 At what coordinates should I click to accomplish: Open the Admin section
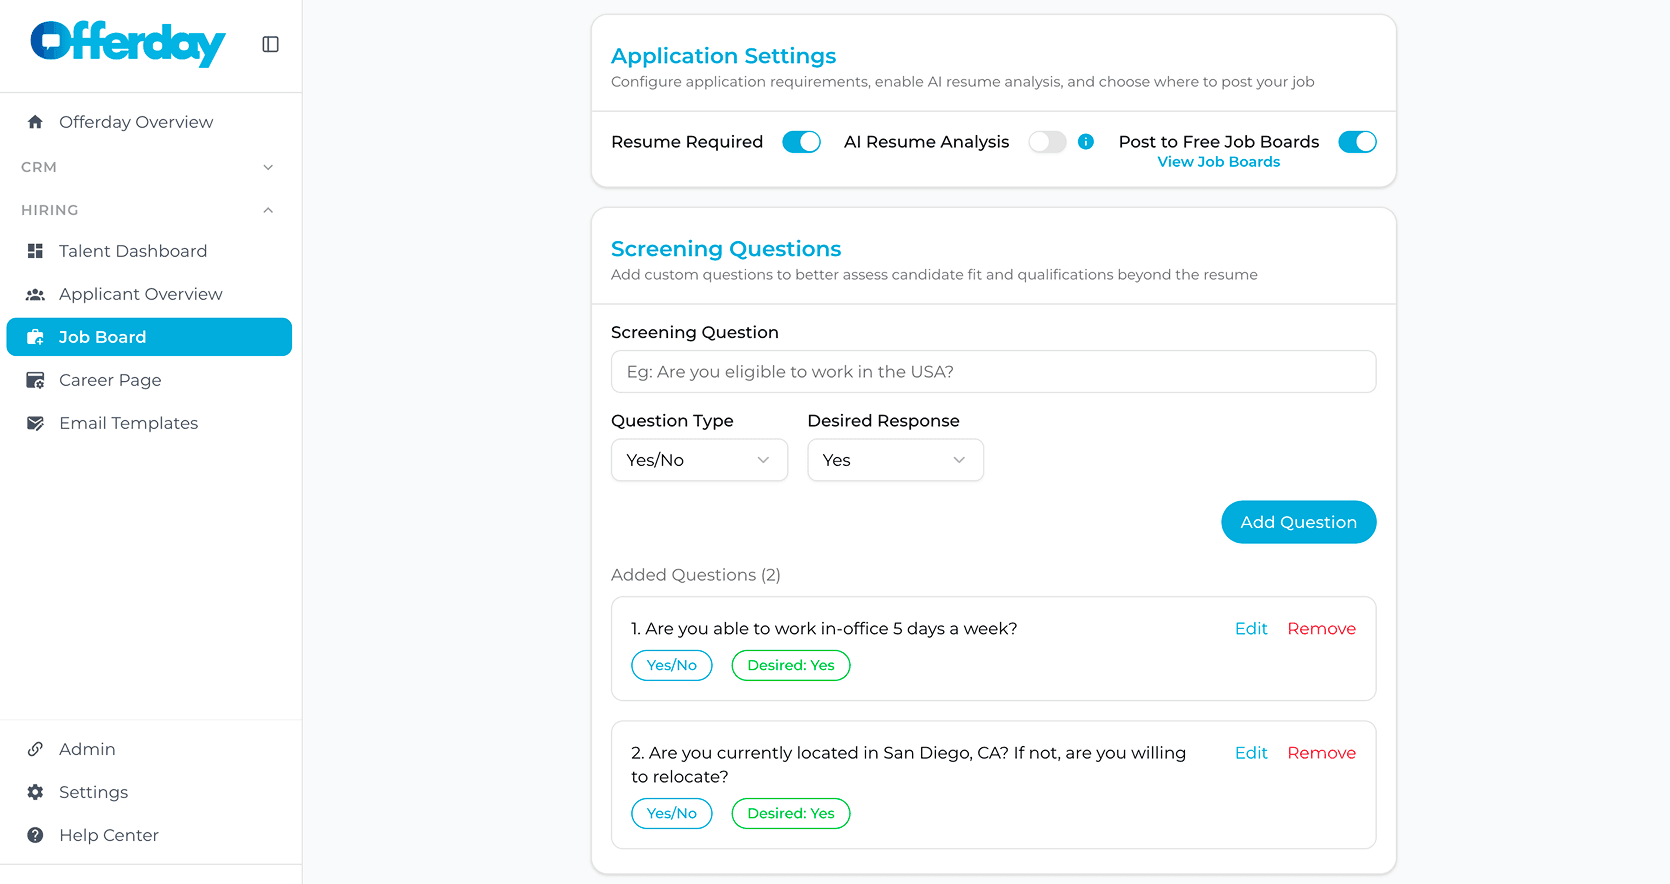point(149,749)
